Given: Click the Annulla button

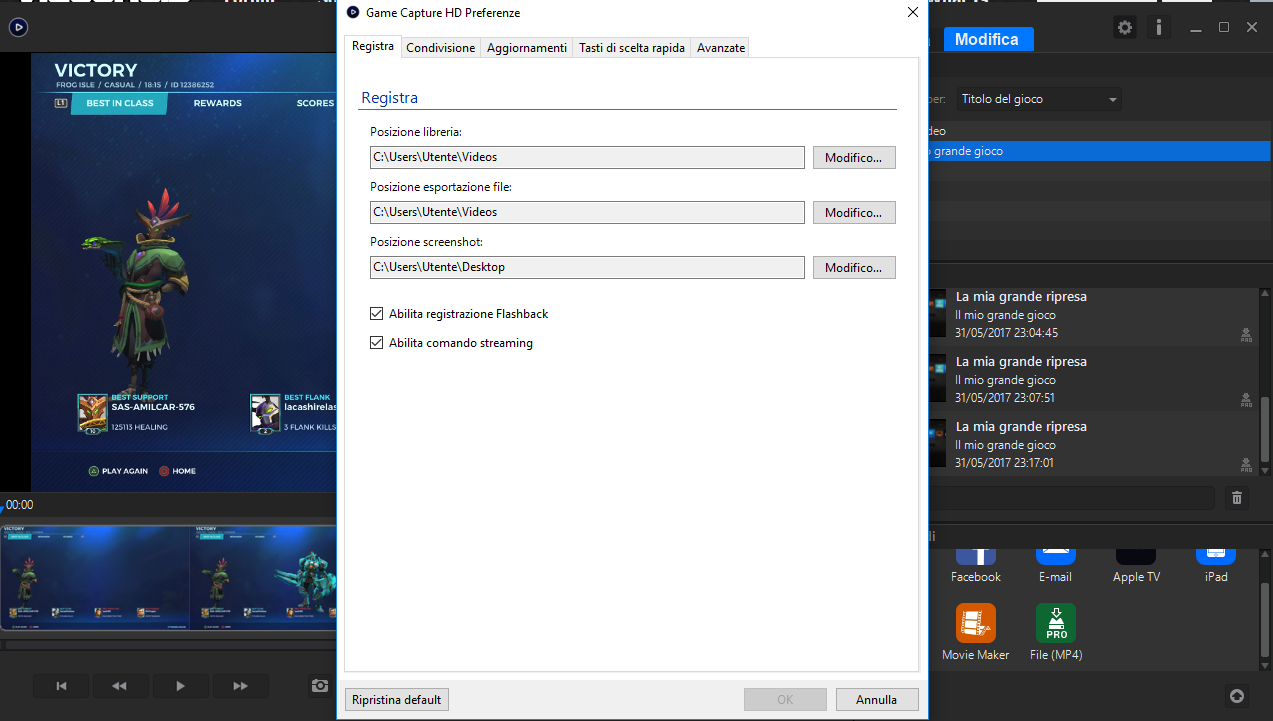Looking at the screenshot, I should point(877,700).
